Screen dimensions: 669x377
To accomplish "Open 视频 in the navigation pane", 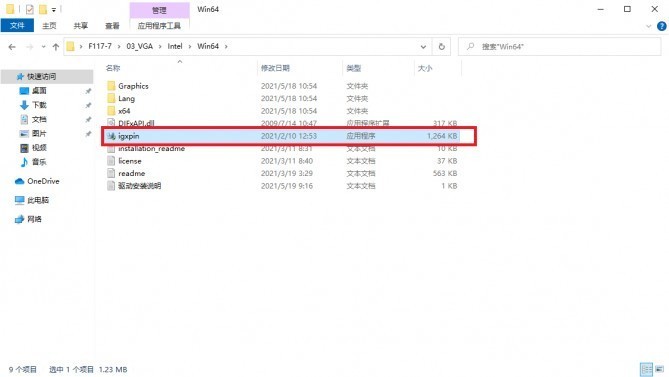I will point(39,148).
